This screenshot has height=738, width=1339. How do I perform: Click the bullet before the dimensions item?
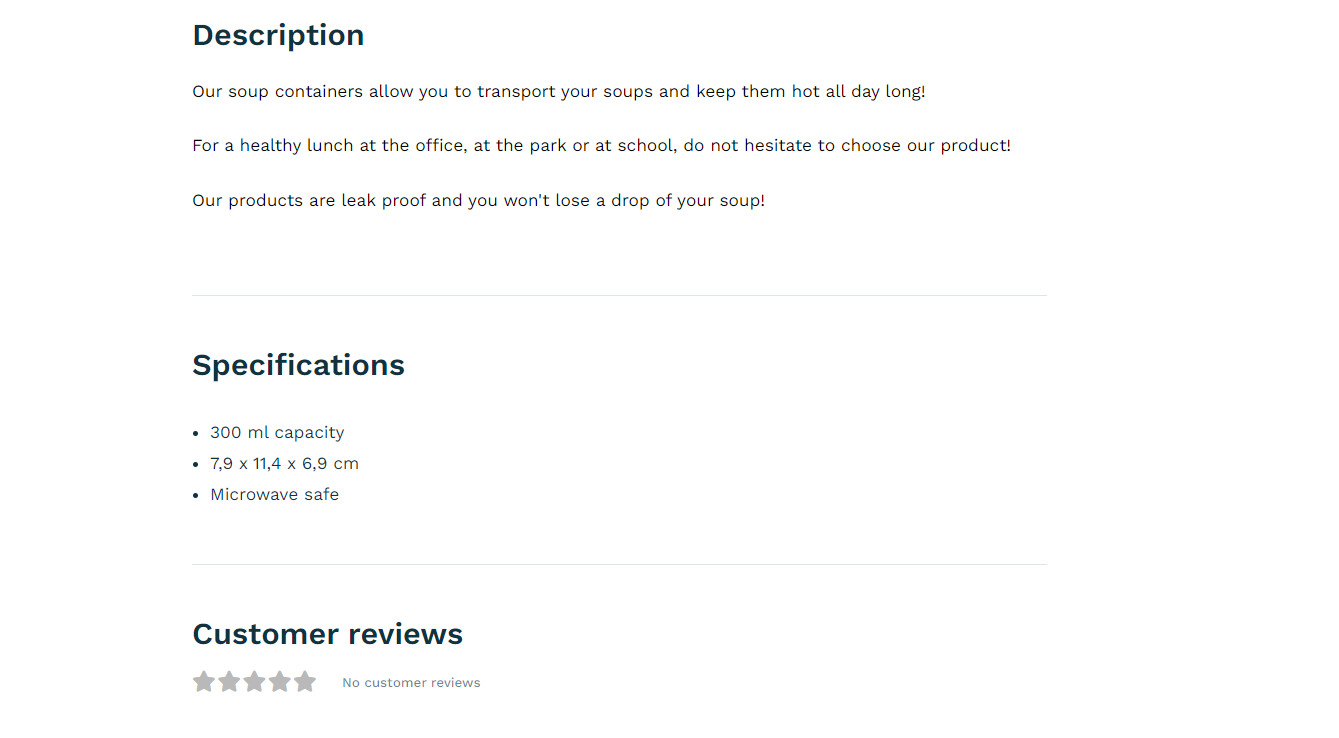pyautogui.click(x=196, y=465)
